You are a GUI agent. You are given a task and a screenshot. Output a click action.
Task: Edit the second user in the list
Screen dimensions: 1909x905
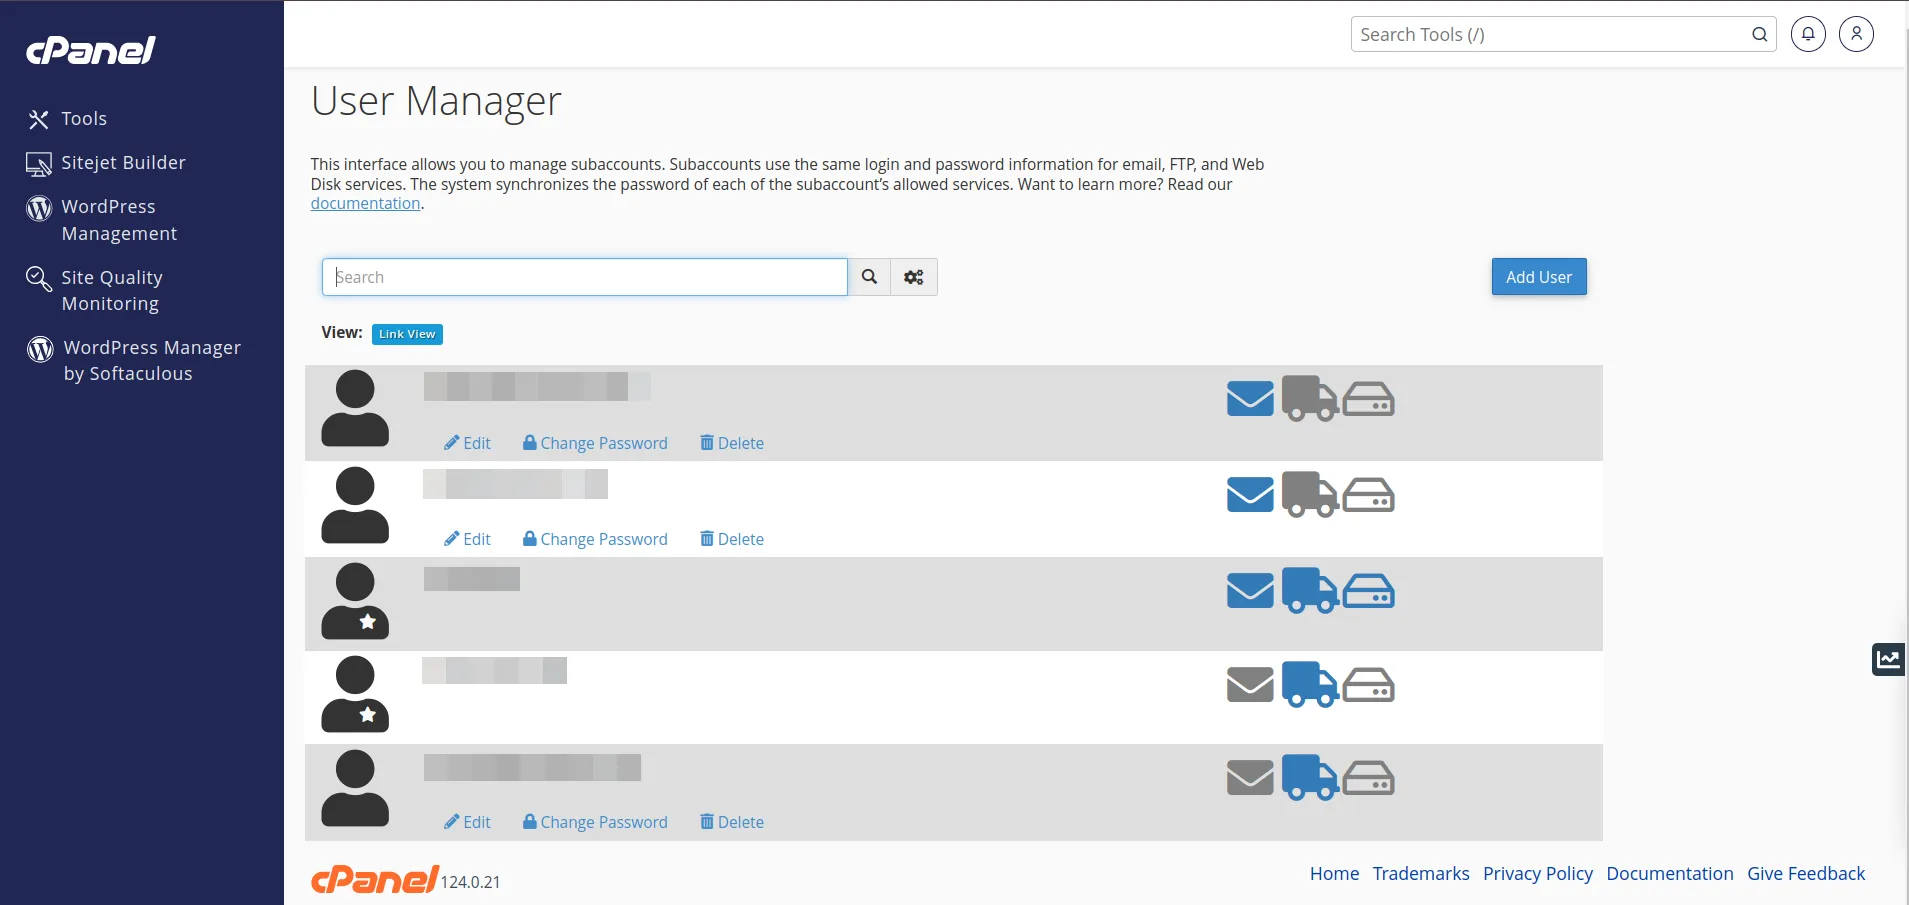(x=468, y=539)
